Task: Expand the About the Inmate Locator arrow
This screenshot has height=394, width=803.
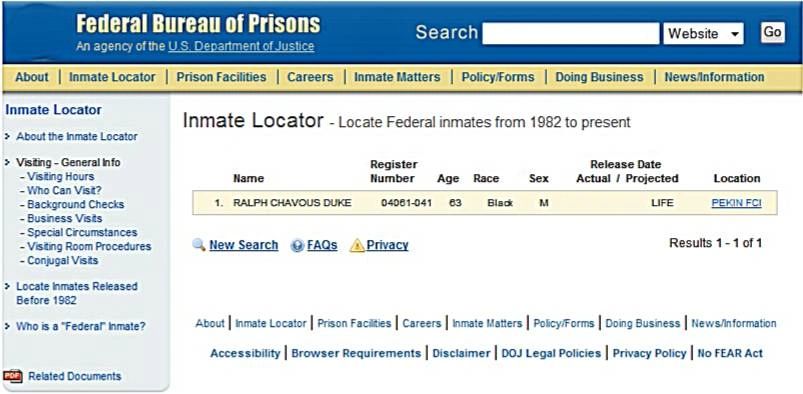Action: click(x=7, y=136)
